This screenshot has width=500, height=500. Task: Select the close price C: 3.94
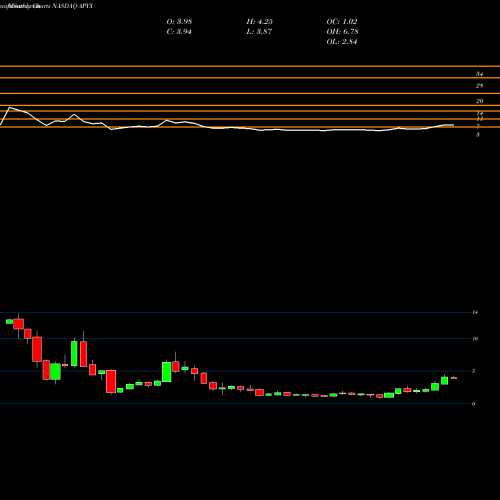click(x=179, y=32)
